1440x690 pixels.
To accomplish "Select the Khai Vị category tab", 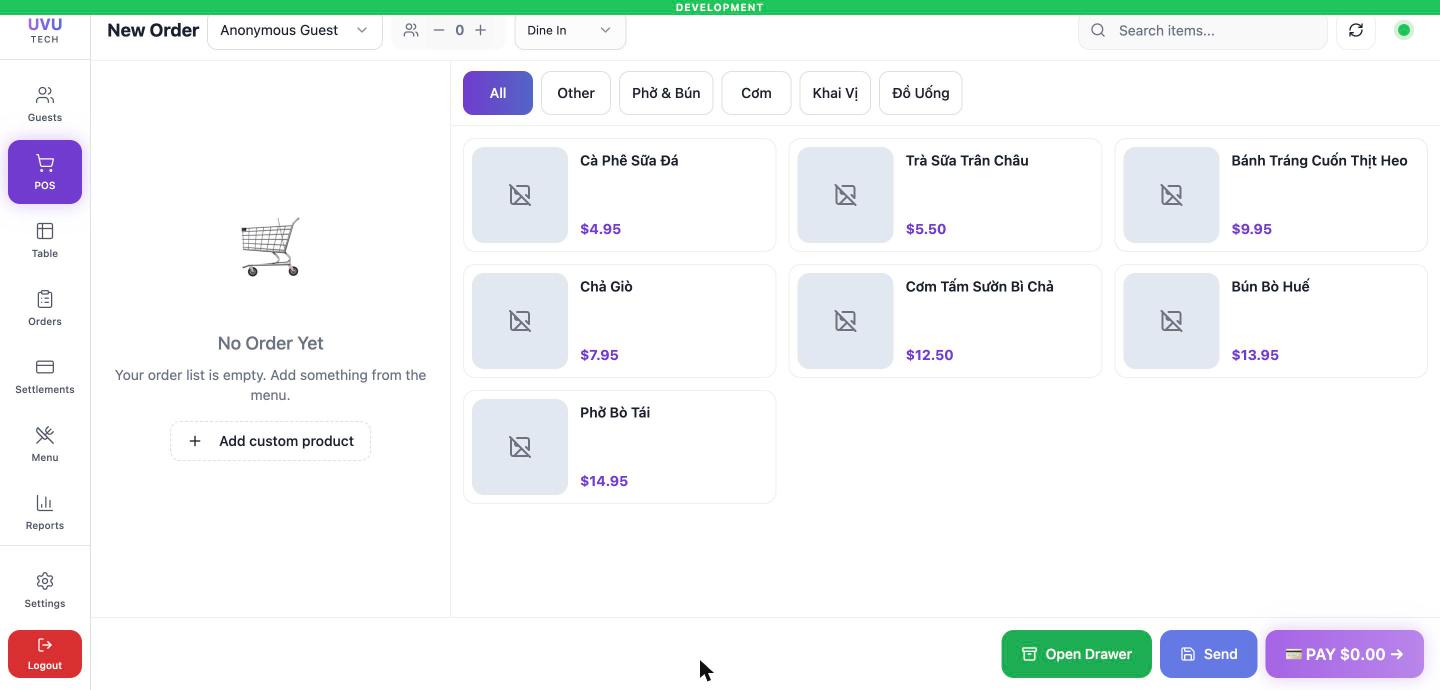I will pos(835,93).
